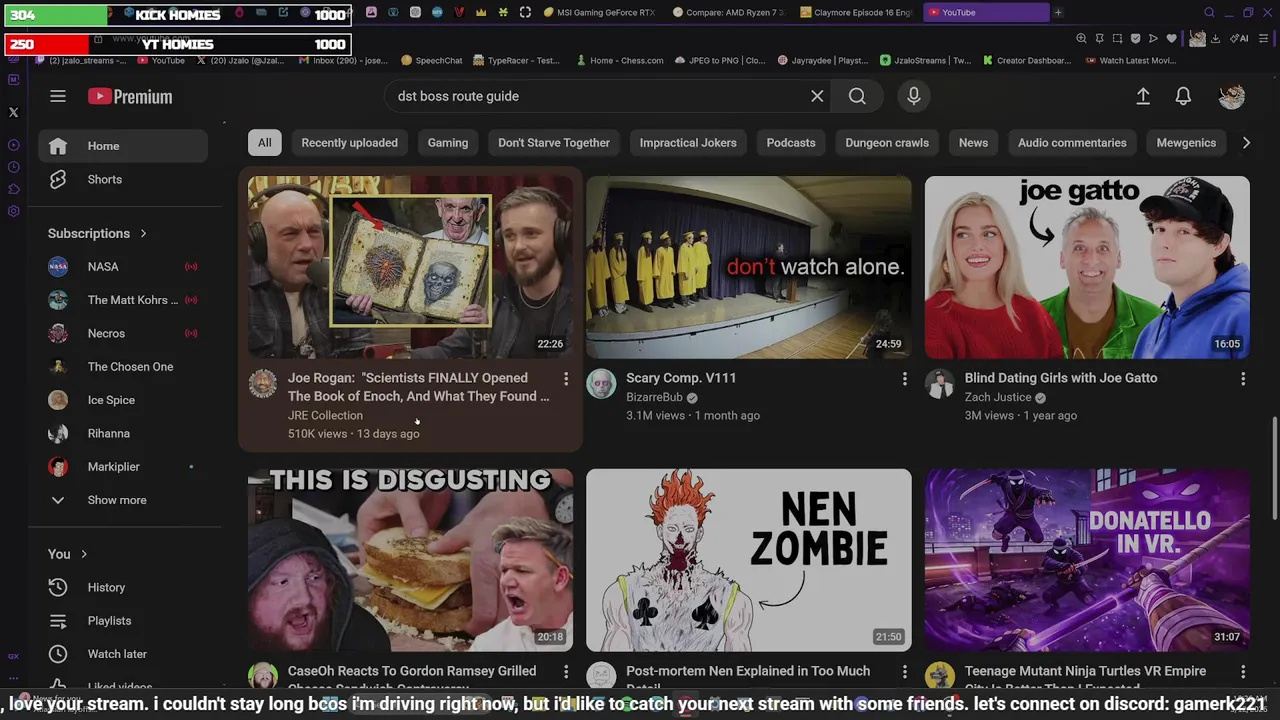Screen dimensions: 1280x720
Task: Expand Show more subscriptions
Action: [x=123, y=500]
